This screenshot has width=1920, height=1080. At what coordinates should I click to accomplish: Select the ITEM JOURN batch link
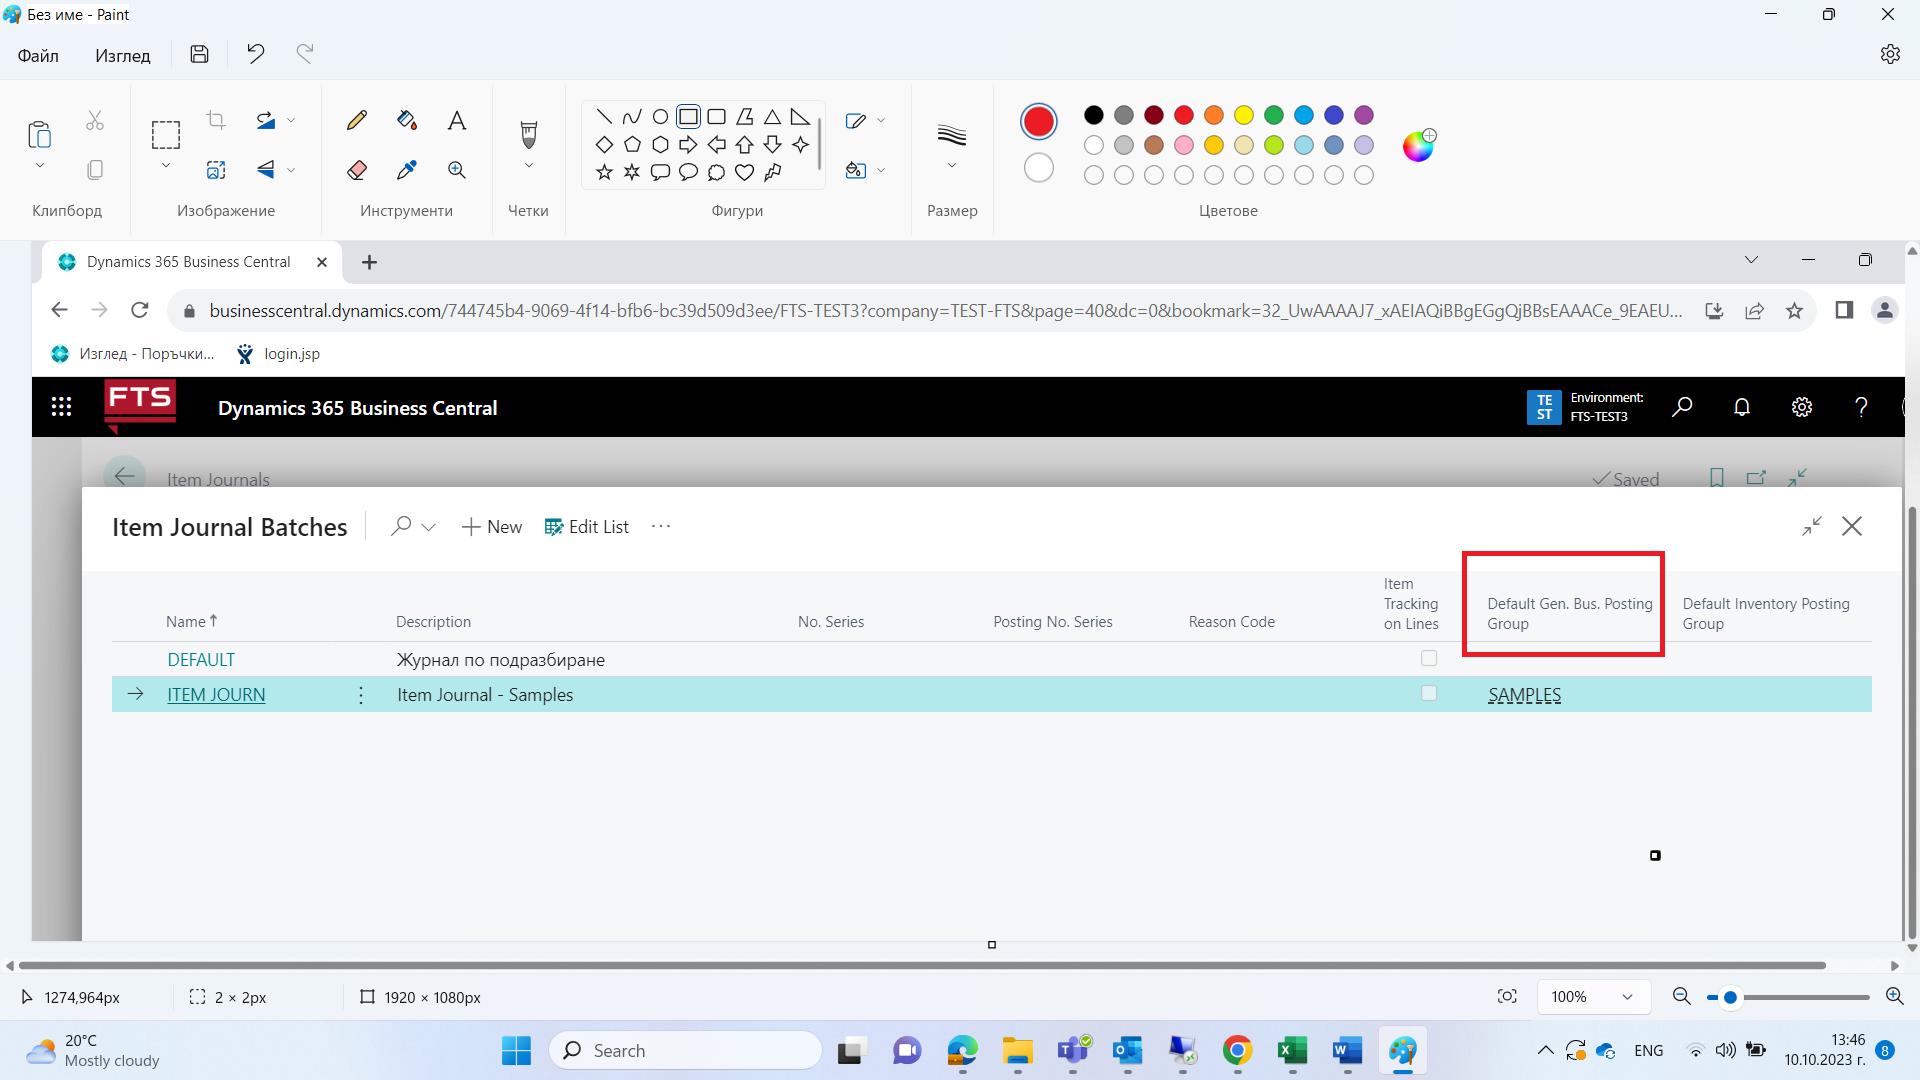tap(215, 694)
